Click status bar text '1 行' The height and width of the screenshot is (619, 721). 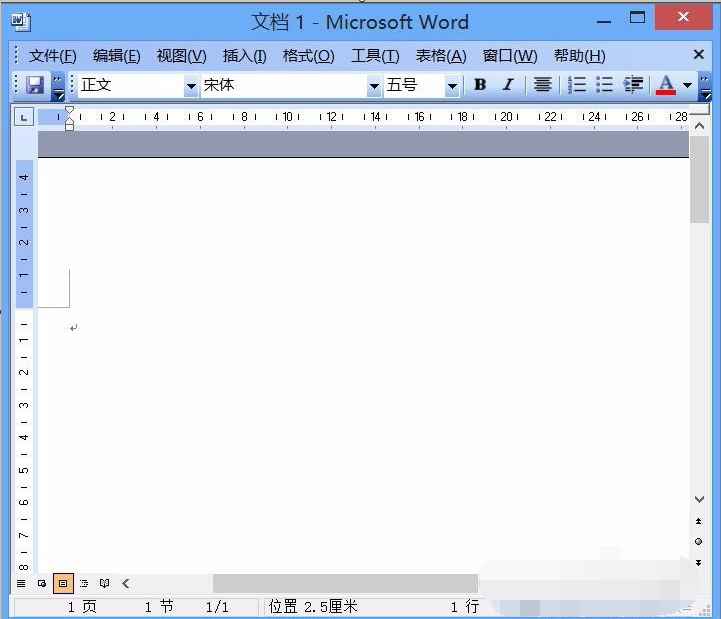(x=465, y=607)
